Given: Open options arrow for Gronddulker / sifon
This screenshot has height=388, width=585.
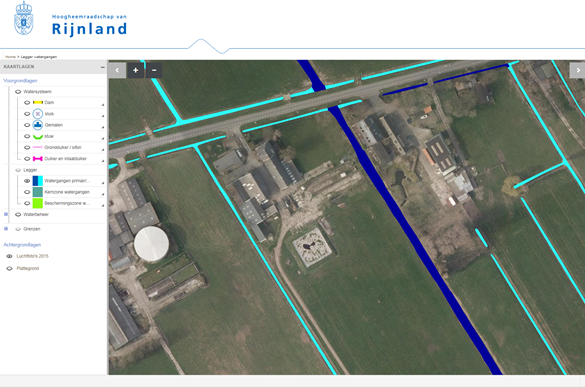Looking at the screenshot, I should click(x=103, y=150).
